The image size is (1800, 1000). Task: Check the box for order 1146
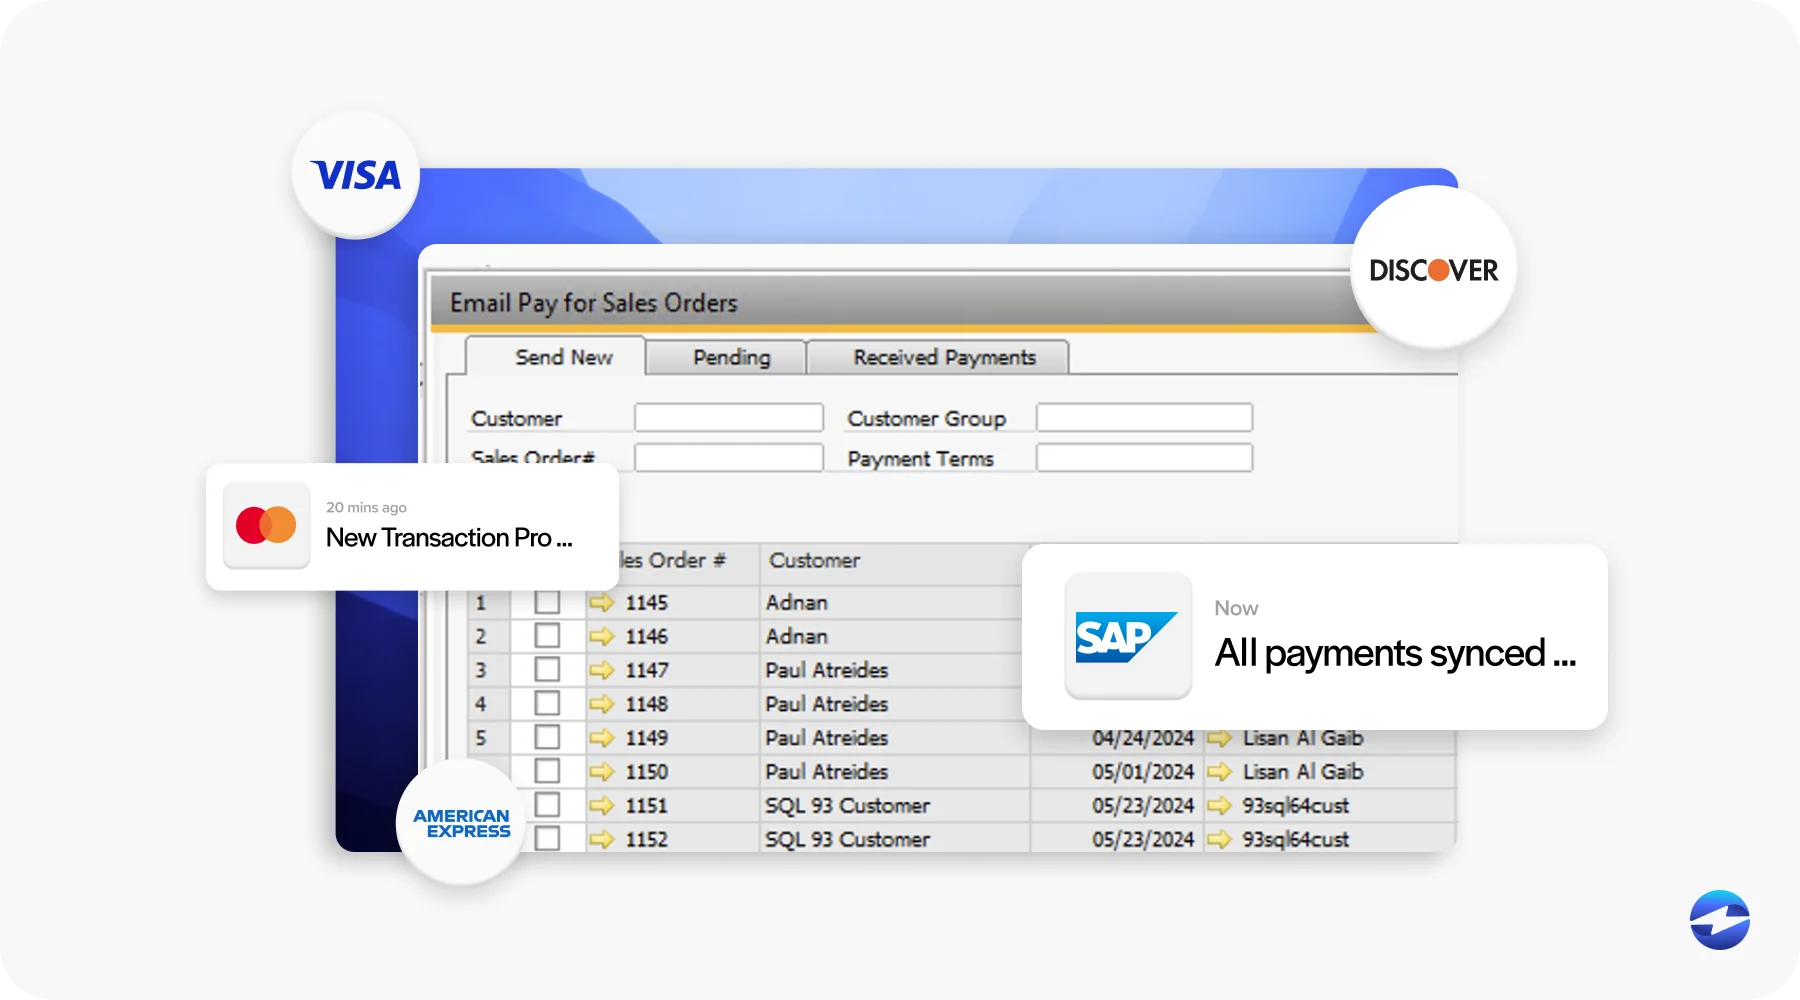click(547, 636)
